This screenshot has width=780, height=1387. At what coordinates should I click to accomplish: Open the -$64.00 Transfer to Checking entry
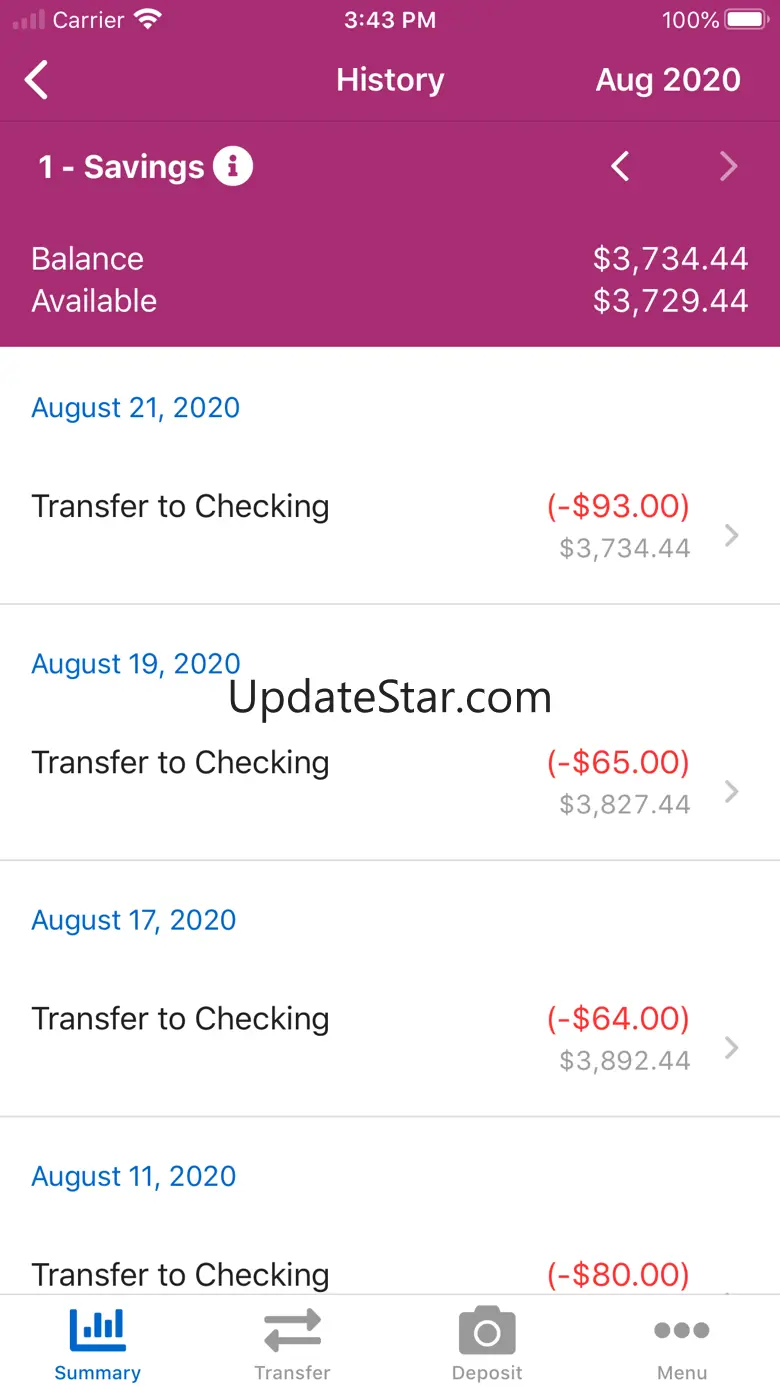pyautogui.click(x=390, y=1038)
